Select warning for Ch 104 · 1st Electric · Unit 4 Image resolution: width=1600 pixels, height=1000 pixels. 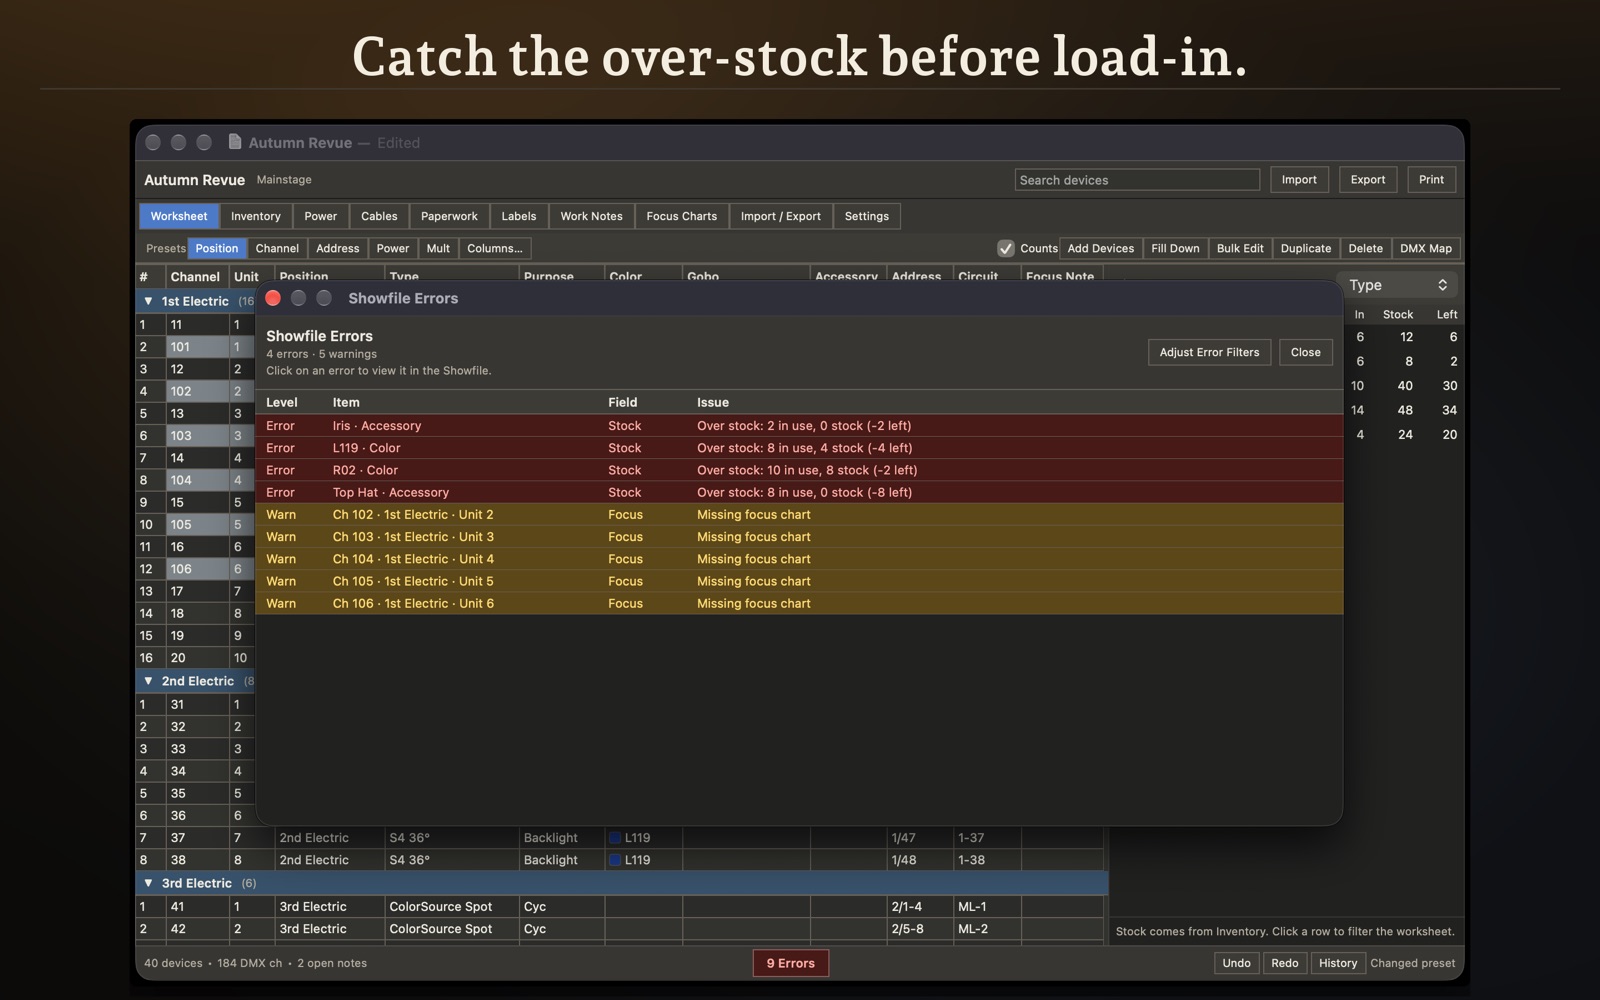[799, 559]
